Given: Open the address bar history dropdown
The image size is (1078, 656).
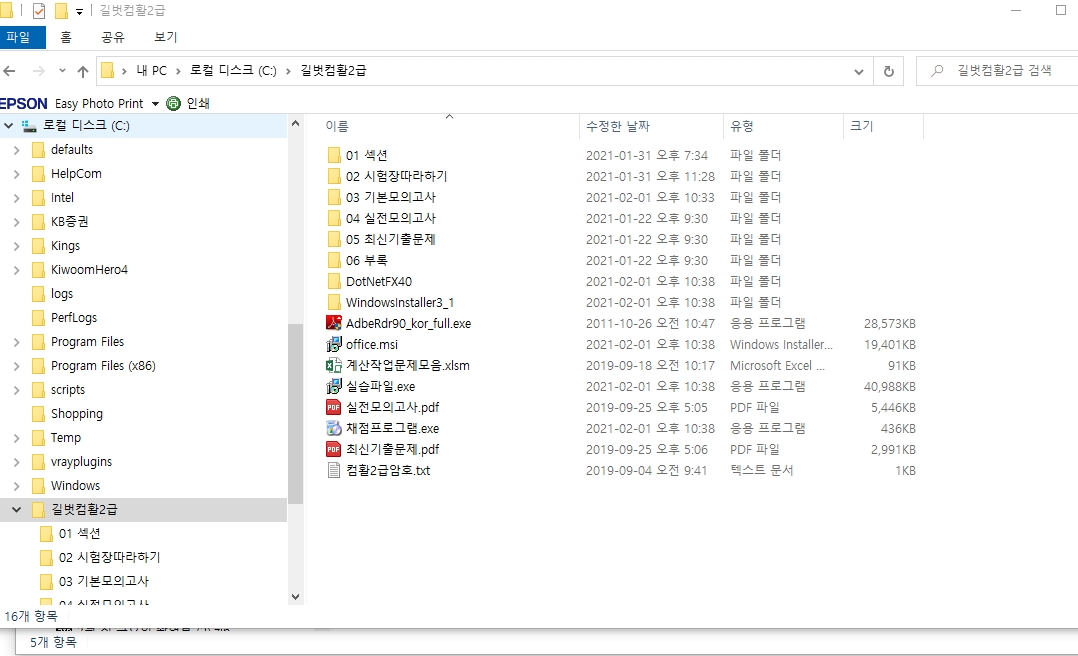Looking at the screenshot, I should (858, 71).
